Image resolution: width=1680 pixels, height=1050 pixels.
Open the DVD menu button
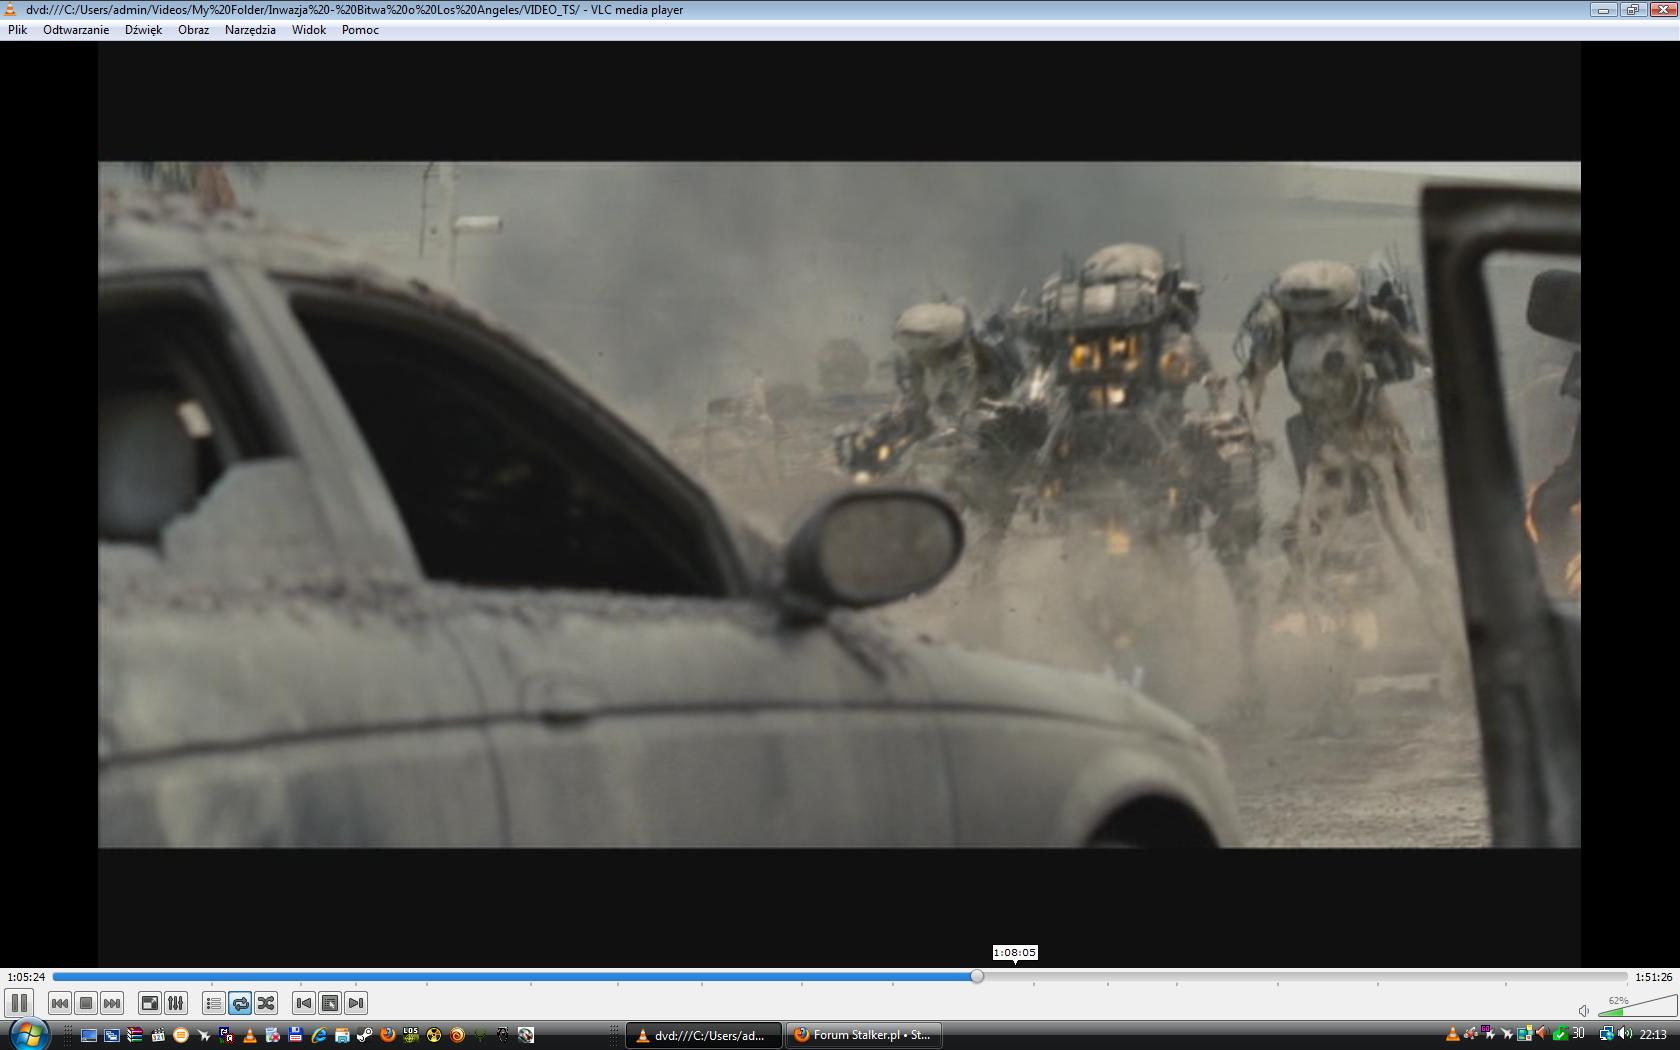330,1003
